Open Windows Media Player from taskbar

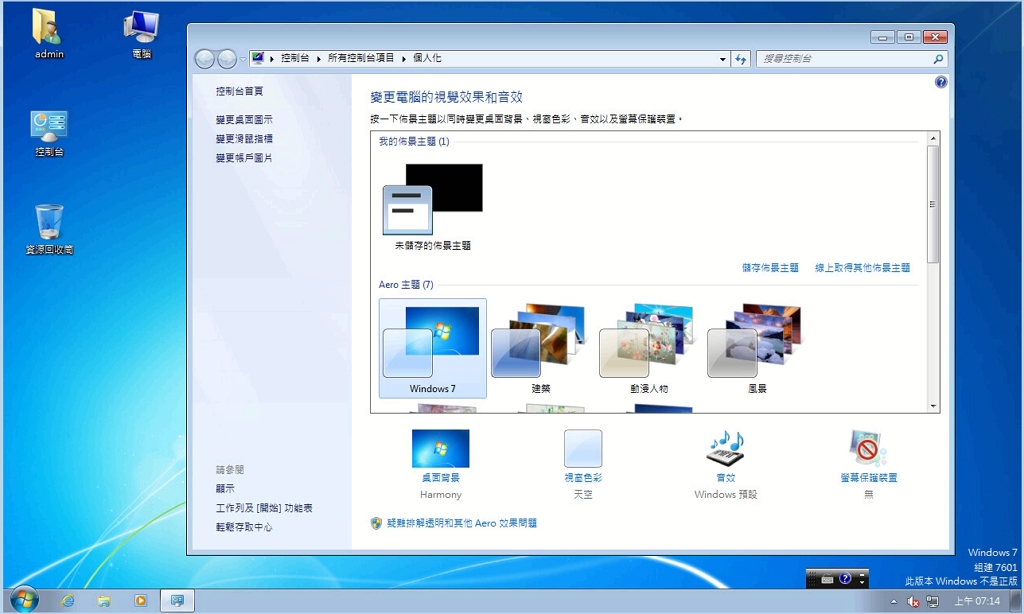(140, 600)
